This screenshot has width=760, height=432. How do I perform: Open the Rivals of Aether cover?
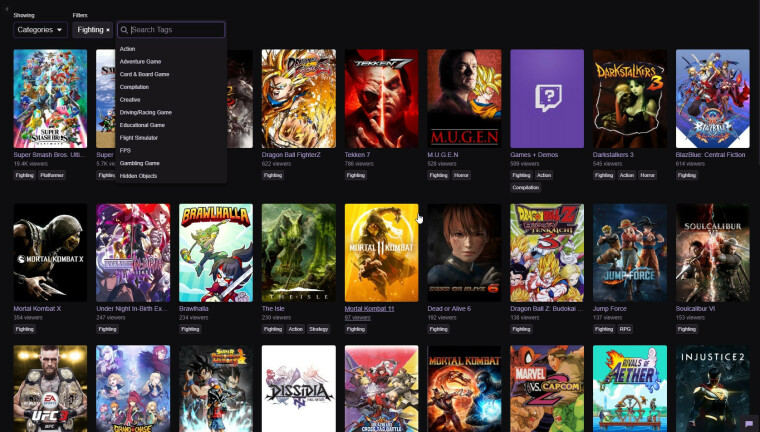pyautogui.click(x=630, y=388)
